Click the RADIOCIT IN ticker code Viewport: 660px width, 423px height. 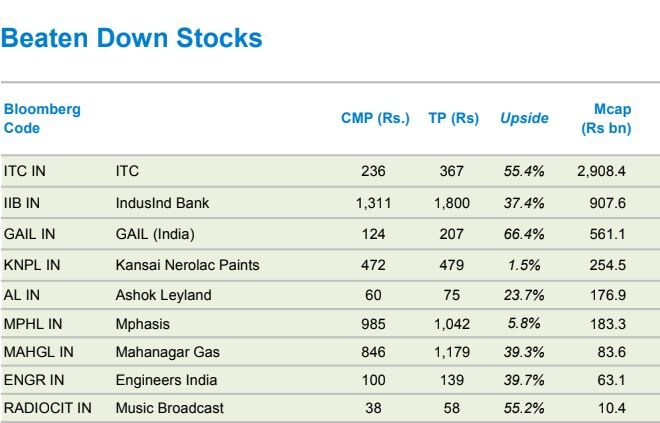click(x=47, y=408)
